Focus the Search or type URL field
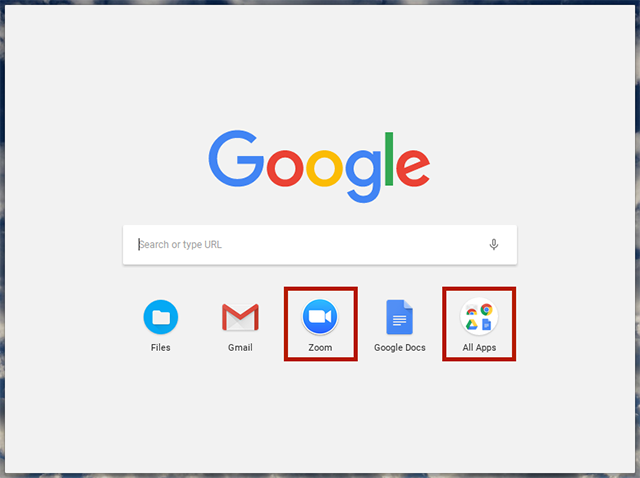640x478 pixels. click(x=320, y=245)
